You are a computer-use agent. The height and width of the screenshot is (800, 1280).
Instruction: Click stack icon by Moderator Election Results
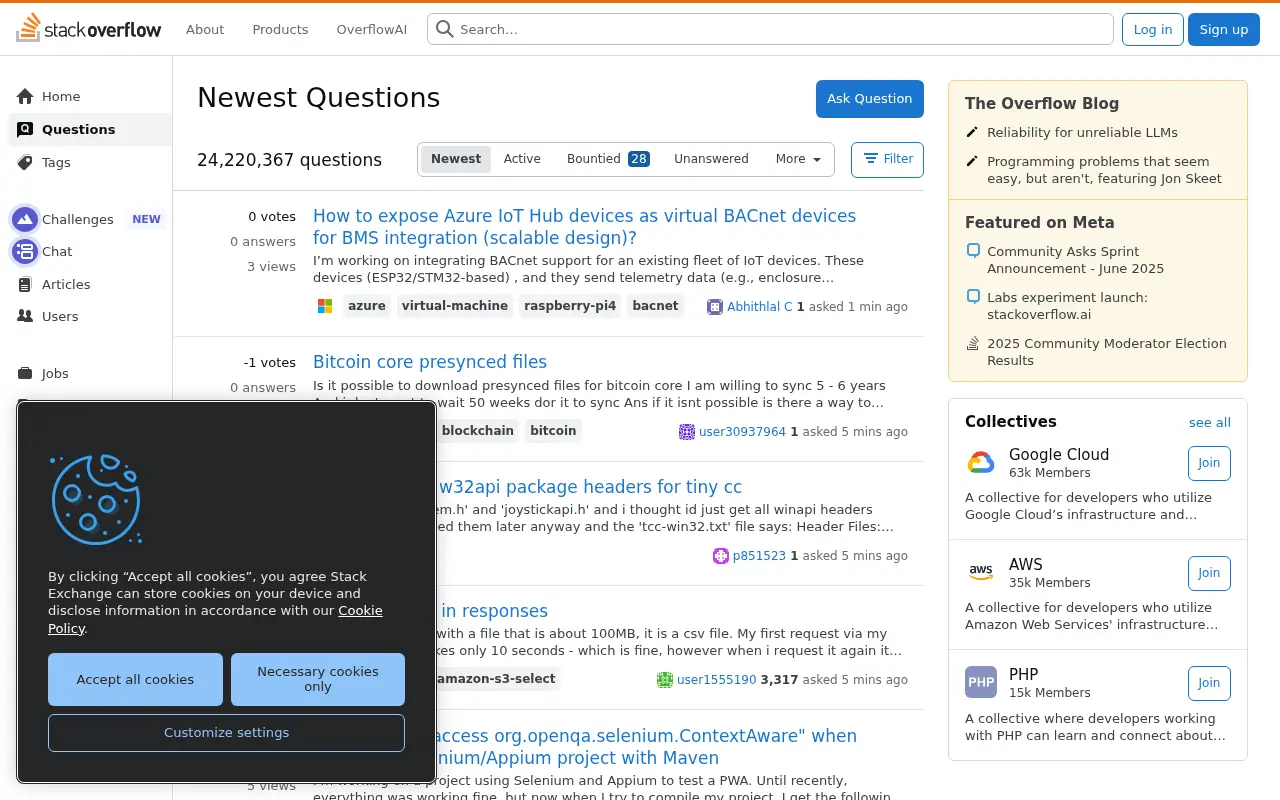[973, 343]
